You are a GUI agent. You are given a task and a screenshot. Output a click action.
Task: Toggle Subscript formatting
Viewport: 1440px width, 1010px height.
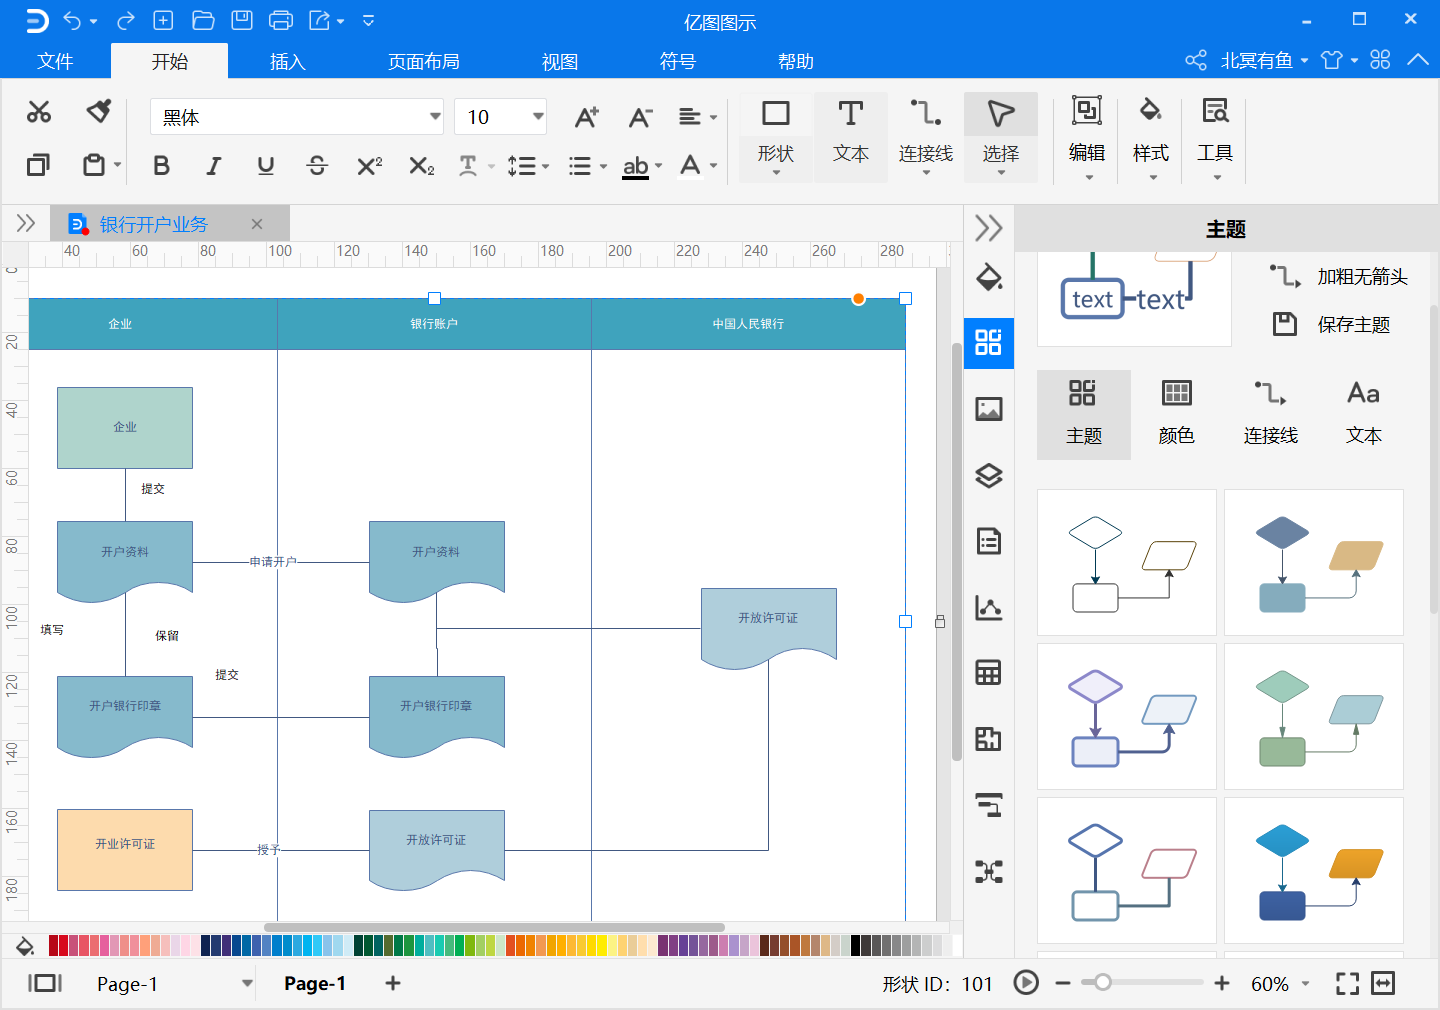421,166
